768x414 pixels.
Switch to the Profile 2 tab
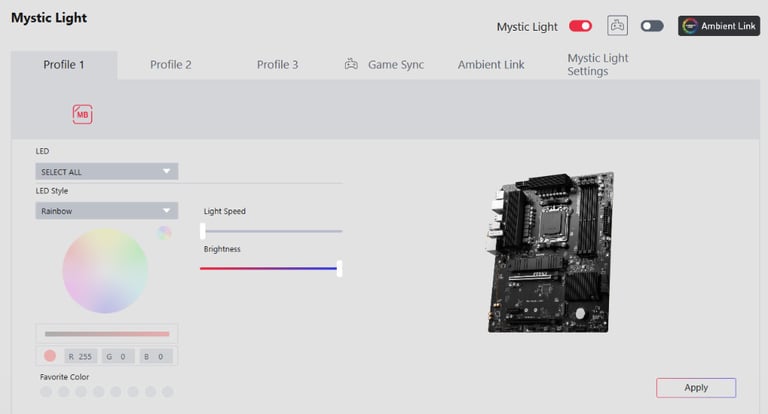(x=170, y=65)
